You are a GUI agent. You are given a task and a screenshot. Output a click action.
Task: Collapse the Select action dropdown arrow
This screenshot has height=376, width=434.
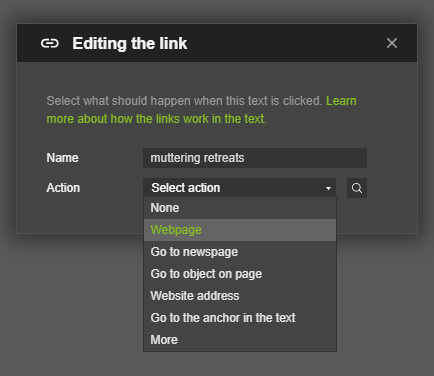point(328,188)
